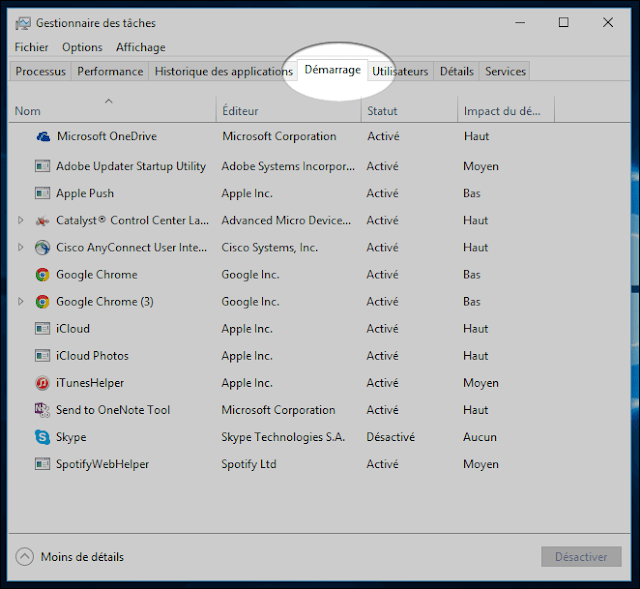Open the Fichier menu
The width and height of the screenshot is (640, 589).
point(31,47)
